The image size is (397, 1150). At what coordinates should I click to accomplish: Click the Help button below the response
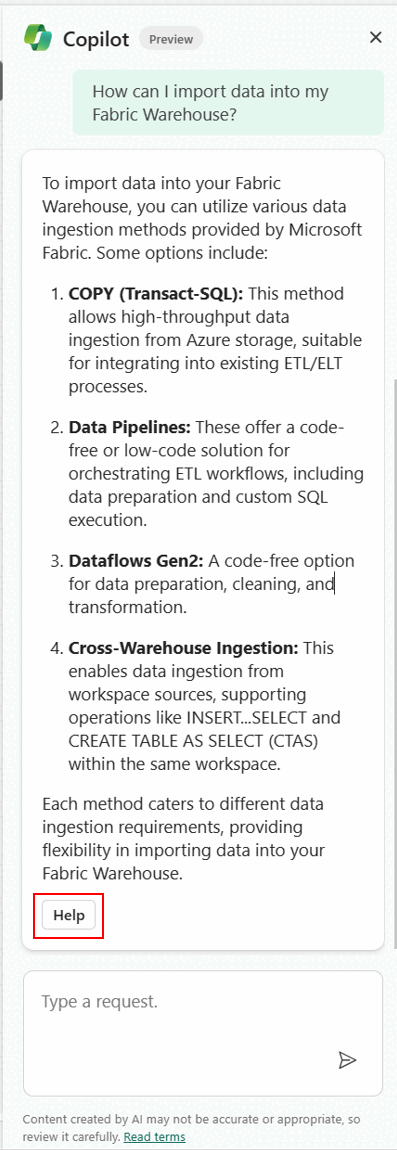(x=69, y=915)
